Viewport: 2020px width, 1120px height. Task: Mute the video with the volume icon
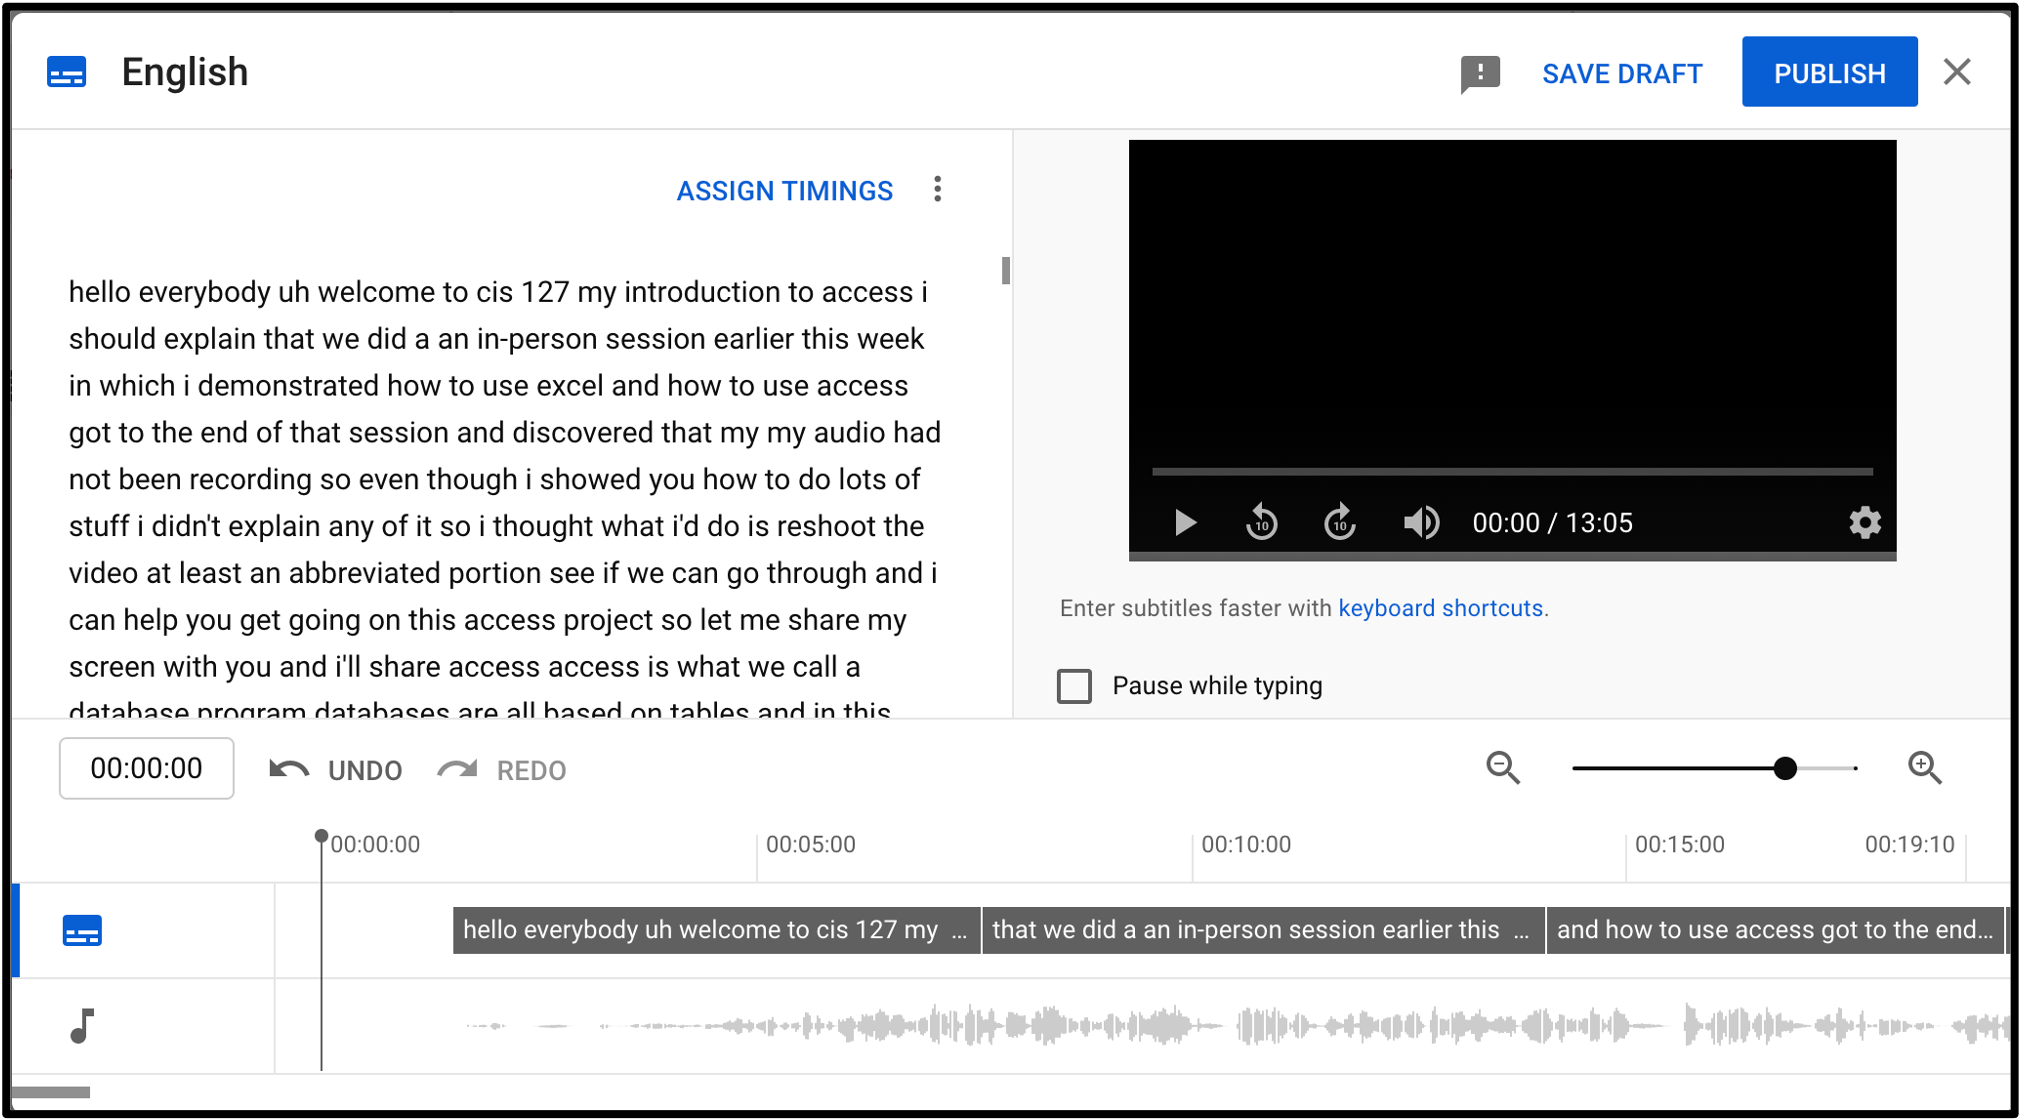1420,522
